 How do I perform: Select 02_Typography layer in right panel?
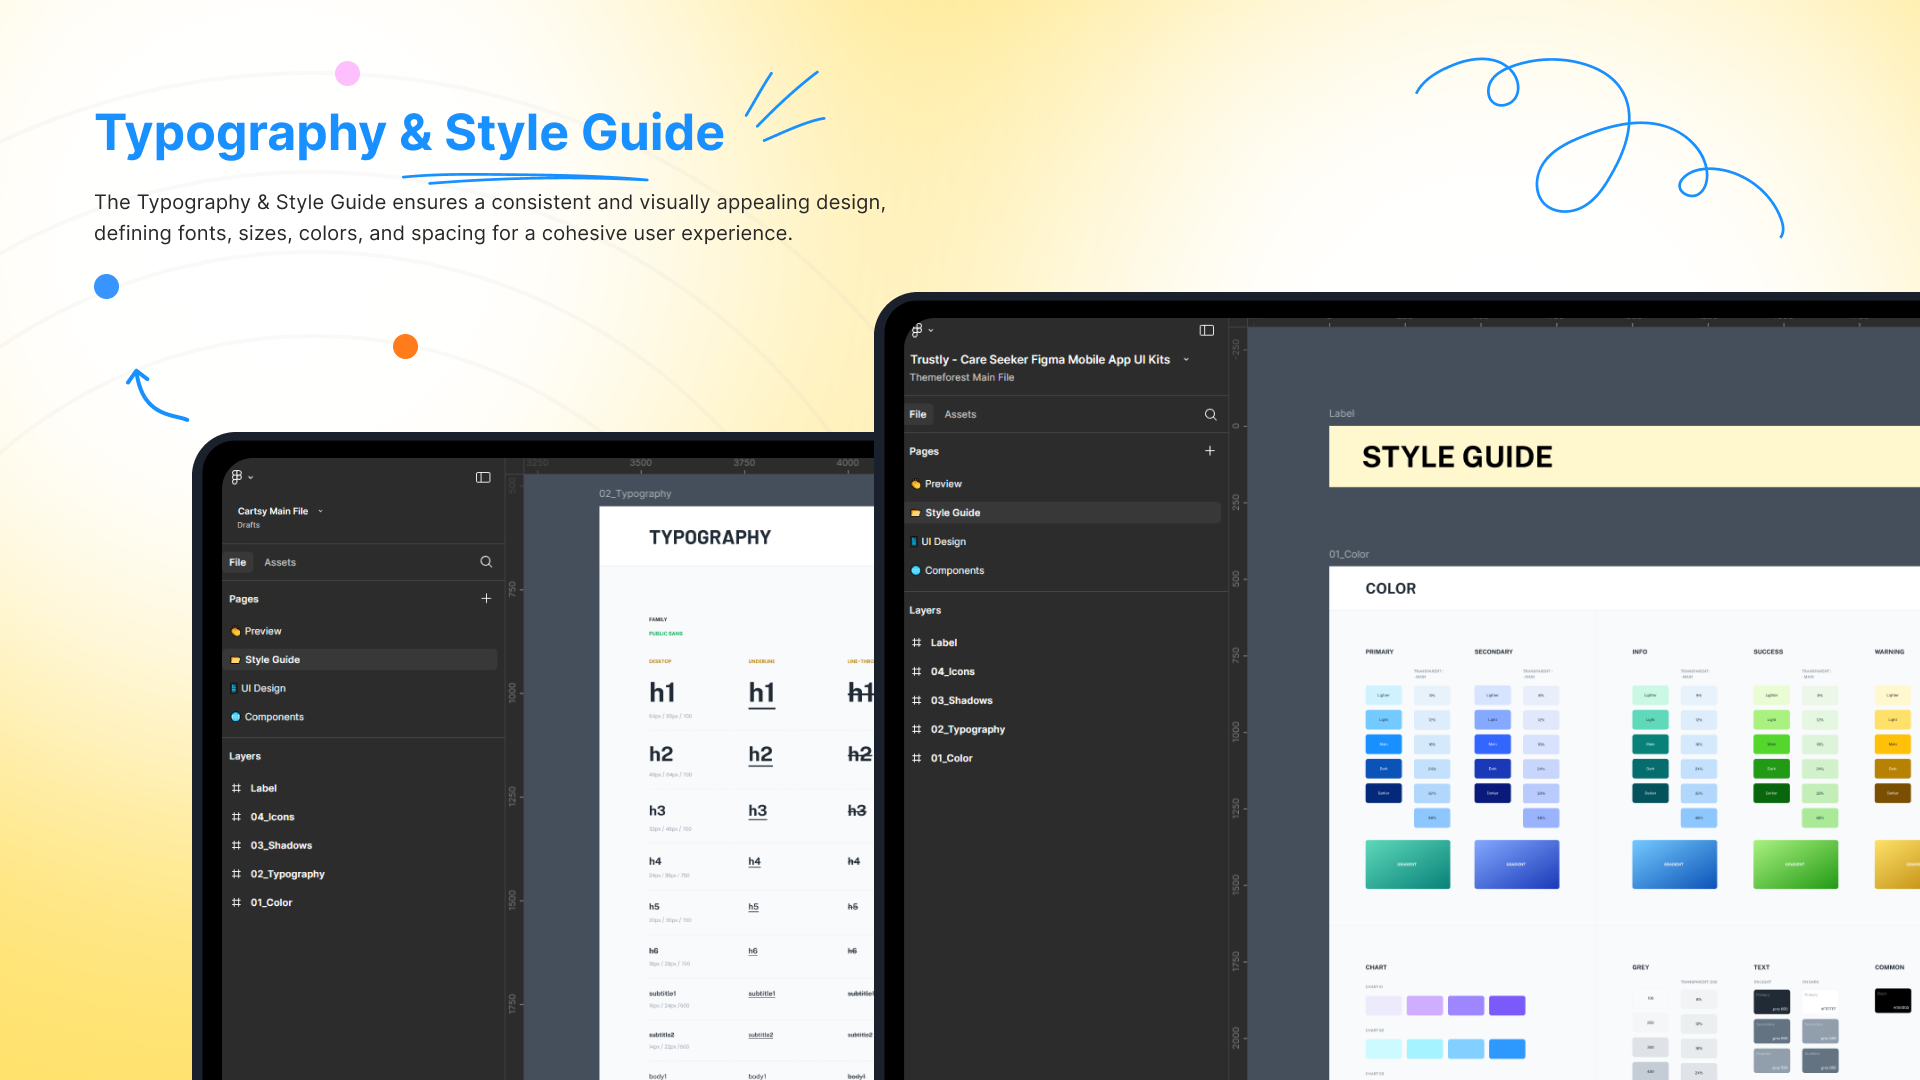point(967,730)
